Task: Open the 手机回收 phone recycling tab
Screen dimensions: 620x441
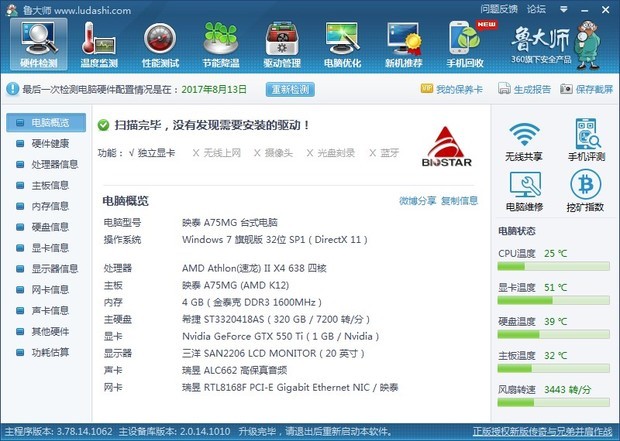Action: pos(465,44)
